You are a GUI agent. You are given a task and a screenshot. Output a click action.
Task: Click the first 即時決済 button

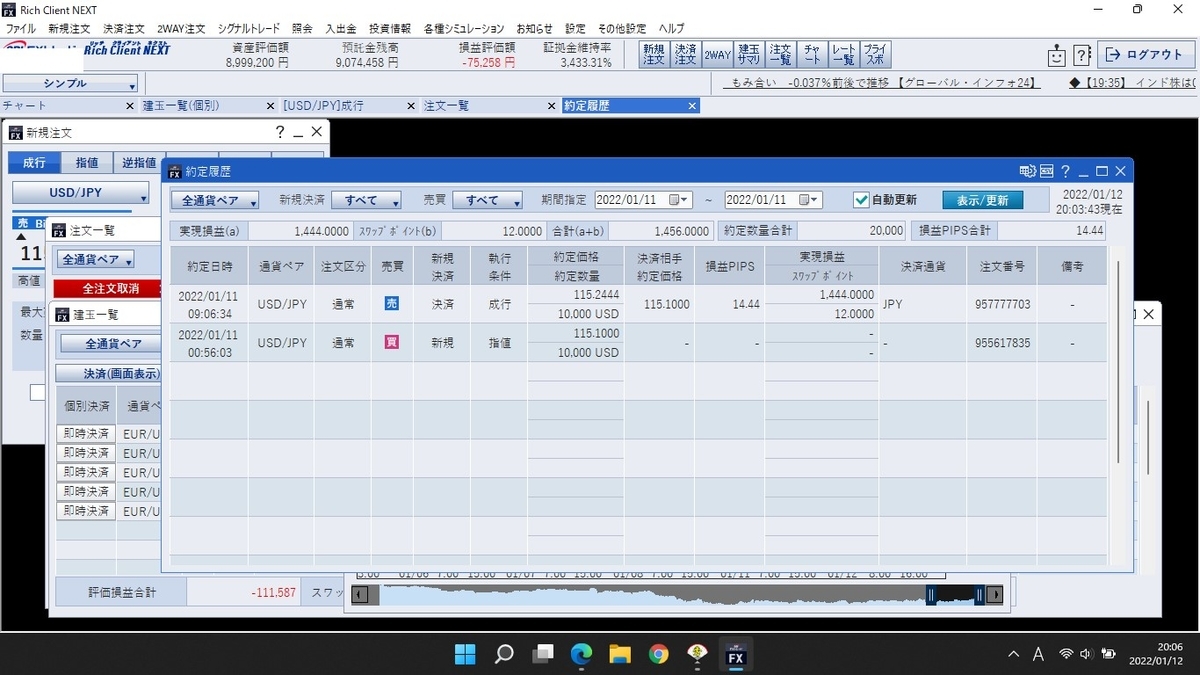[x=86, y=434]
